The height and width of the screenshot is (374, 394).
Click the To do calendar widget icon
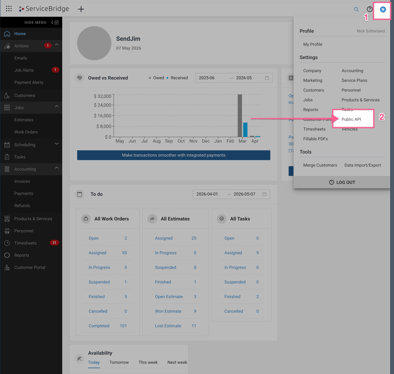pyautogui.click(x=79, y=194)
